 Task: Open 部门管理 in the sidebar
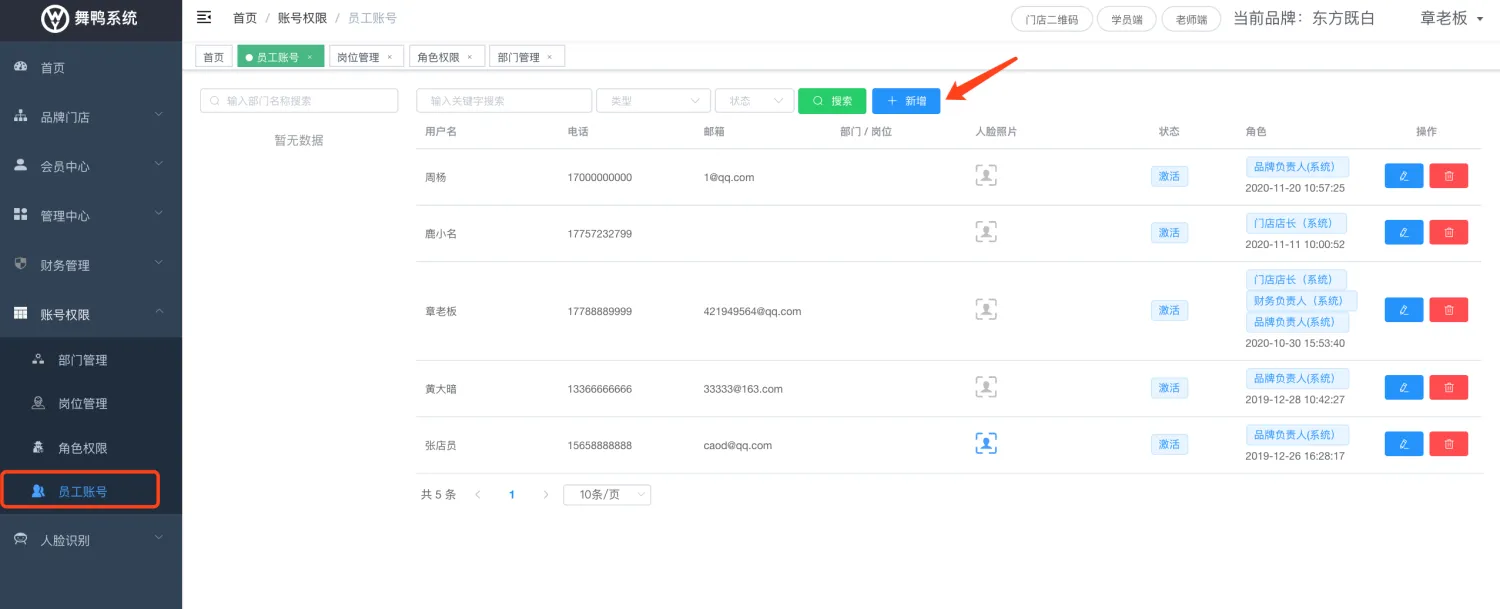82,360
